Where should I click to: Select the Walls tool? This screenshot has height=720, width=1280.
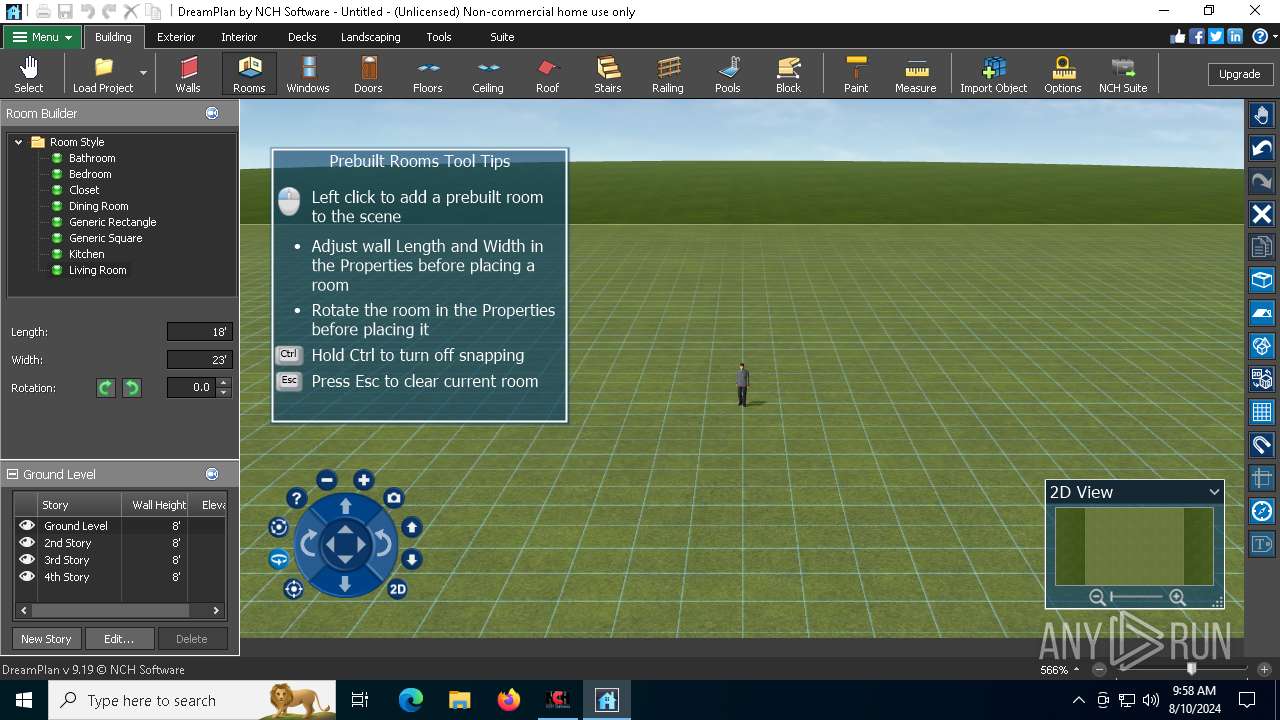188,75
